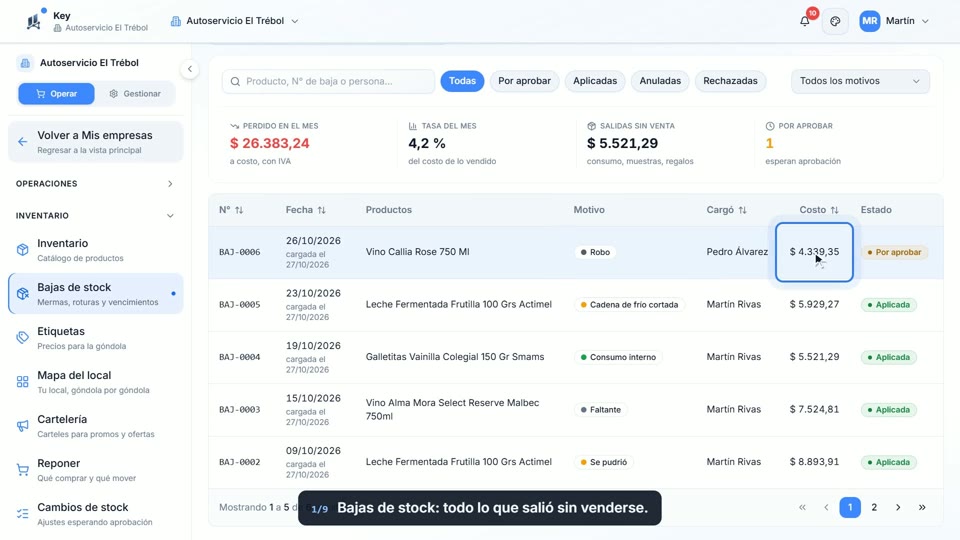Open the Autoservicio El Trébol company dropdown
The width and height of the screenshot is (960, 540).
click(x=234, y=21)
